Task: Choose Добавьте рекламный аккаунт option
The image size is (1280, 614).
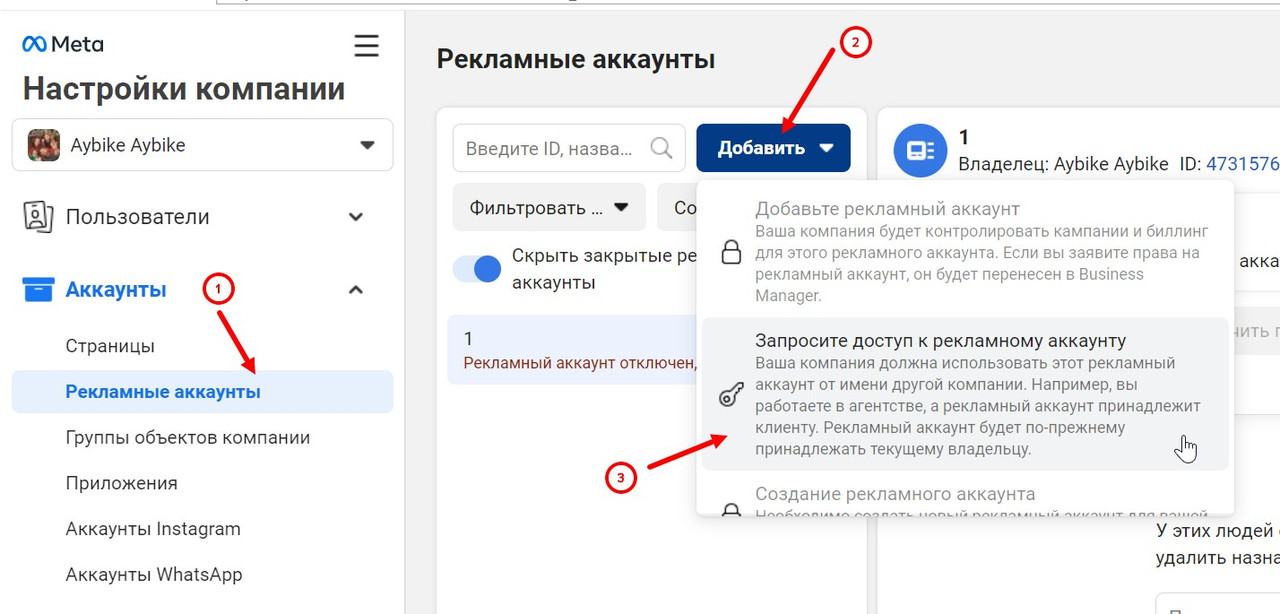Action: tap(967, 251)
